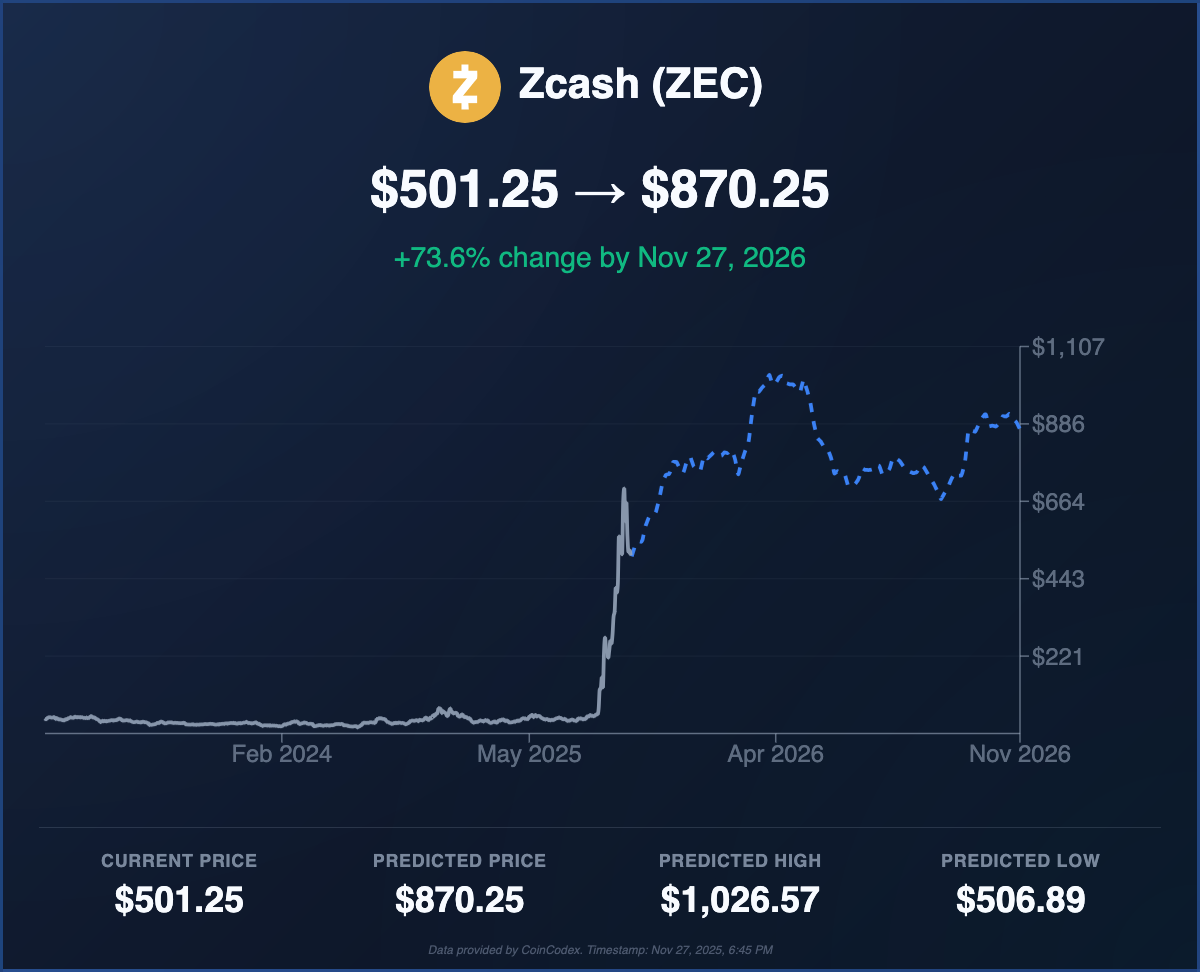Click the Apr 2026 x-axis marker

click(775, 754)
